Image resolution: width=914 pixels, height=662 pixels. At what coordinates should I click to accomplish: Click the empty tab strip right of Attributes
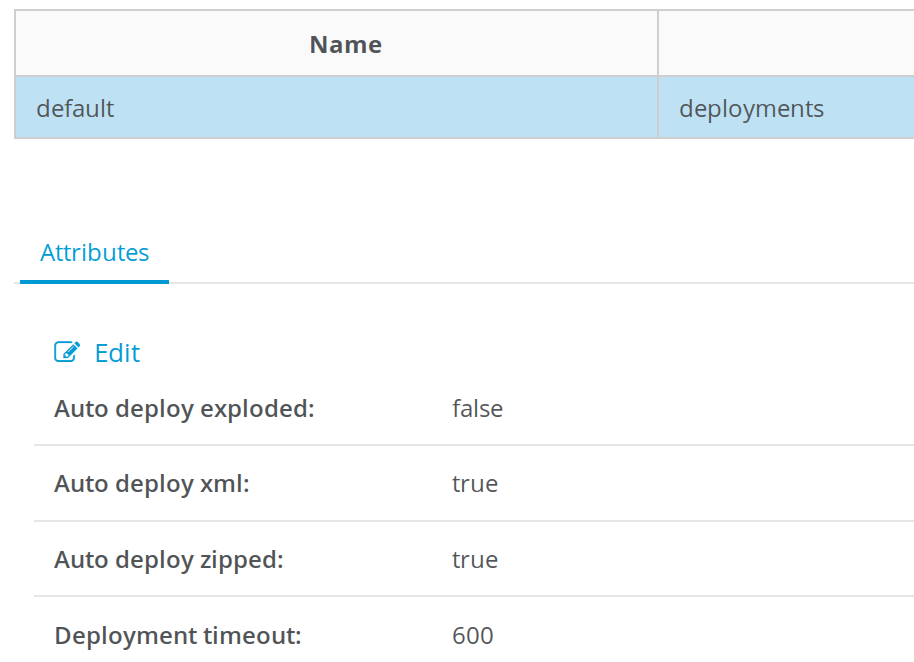click(540, 255)
